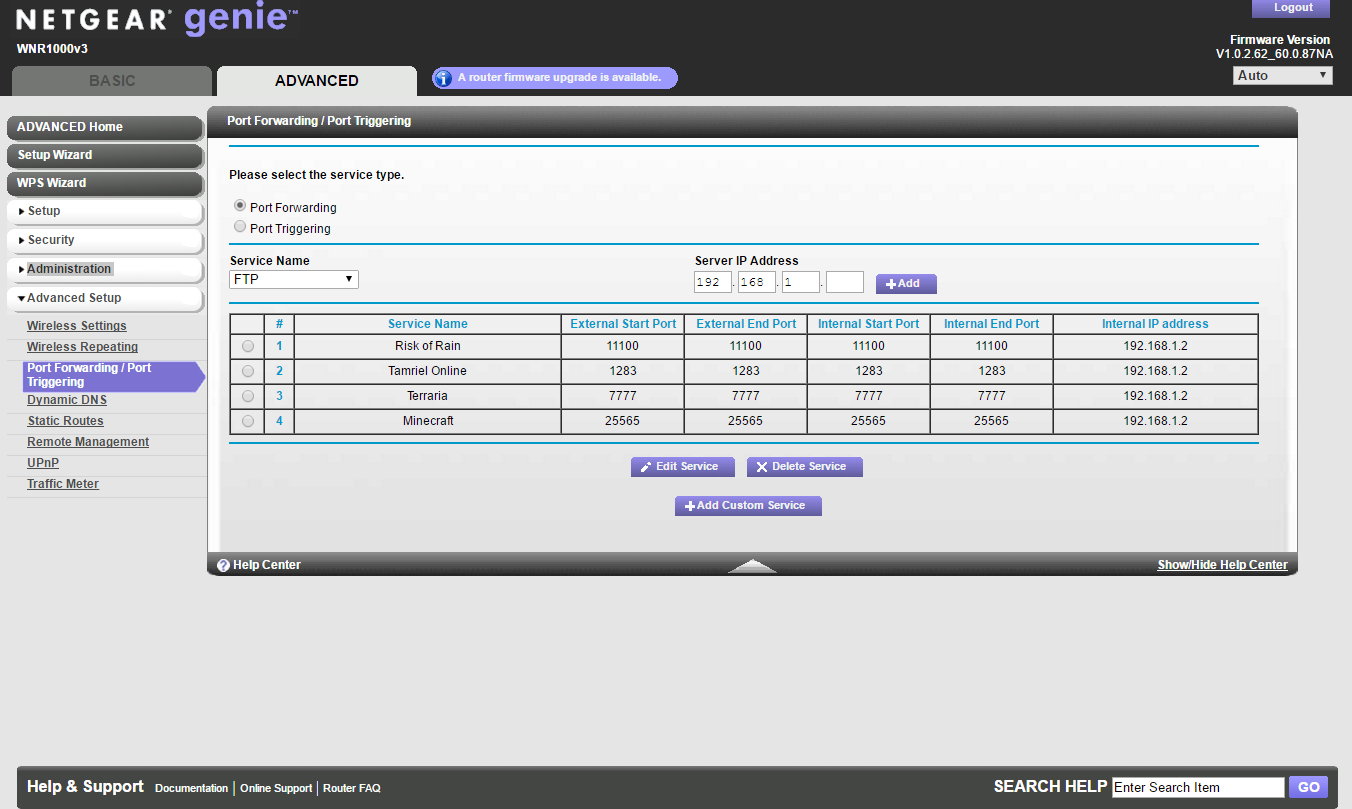Click the Internal Start Port column header
This screenshot has height=809, width=1352.
pos(869,324)
